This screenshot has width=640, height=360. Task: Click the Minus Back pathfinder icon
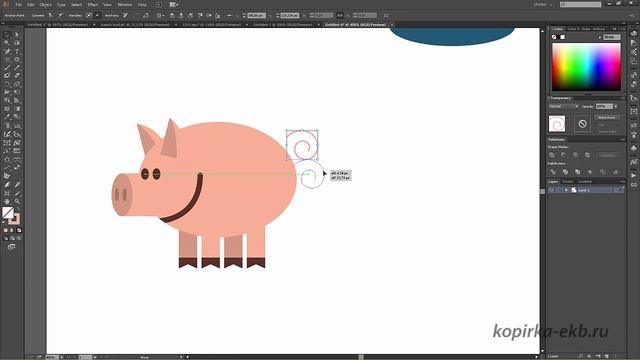[615, 172]
